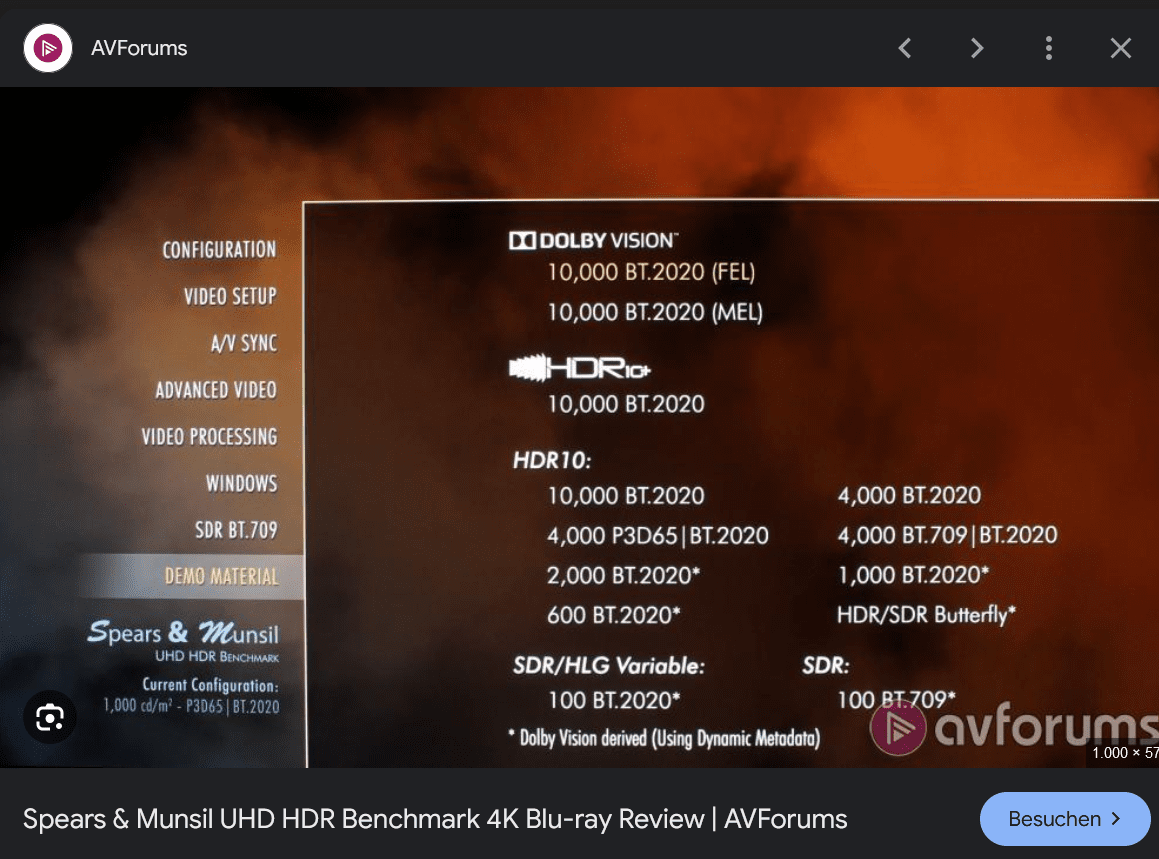Screen dimensions: 1159x859
Task: Choose 1,000 BT.2020* option
Action: point(913,574)
